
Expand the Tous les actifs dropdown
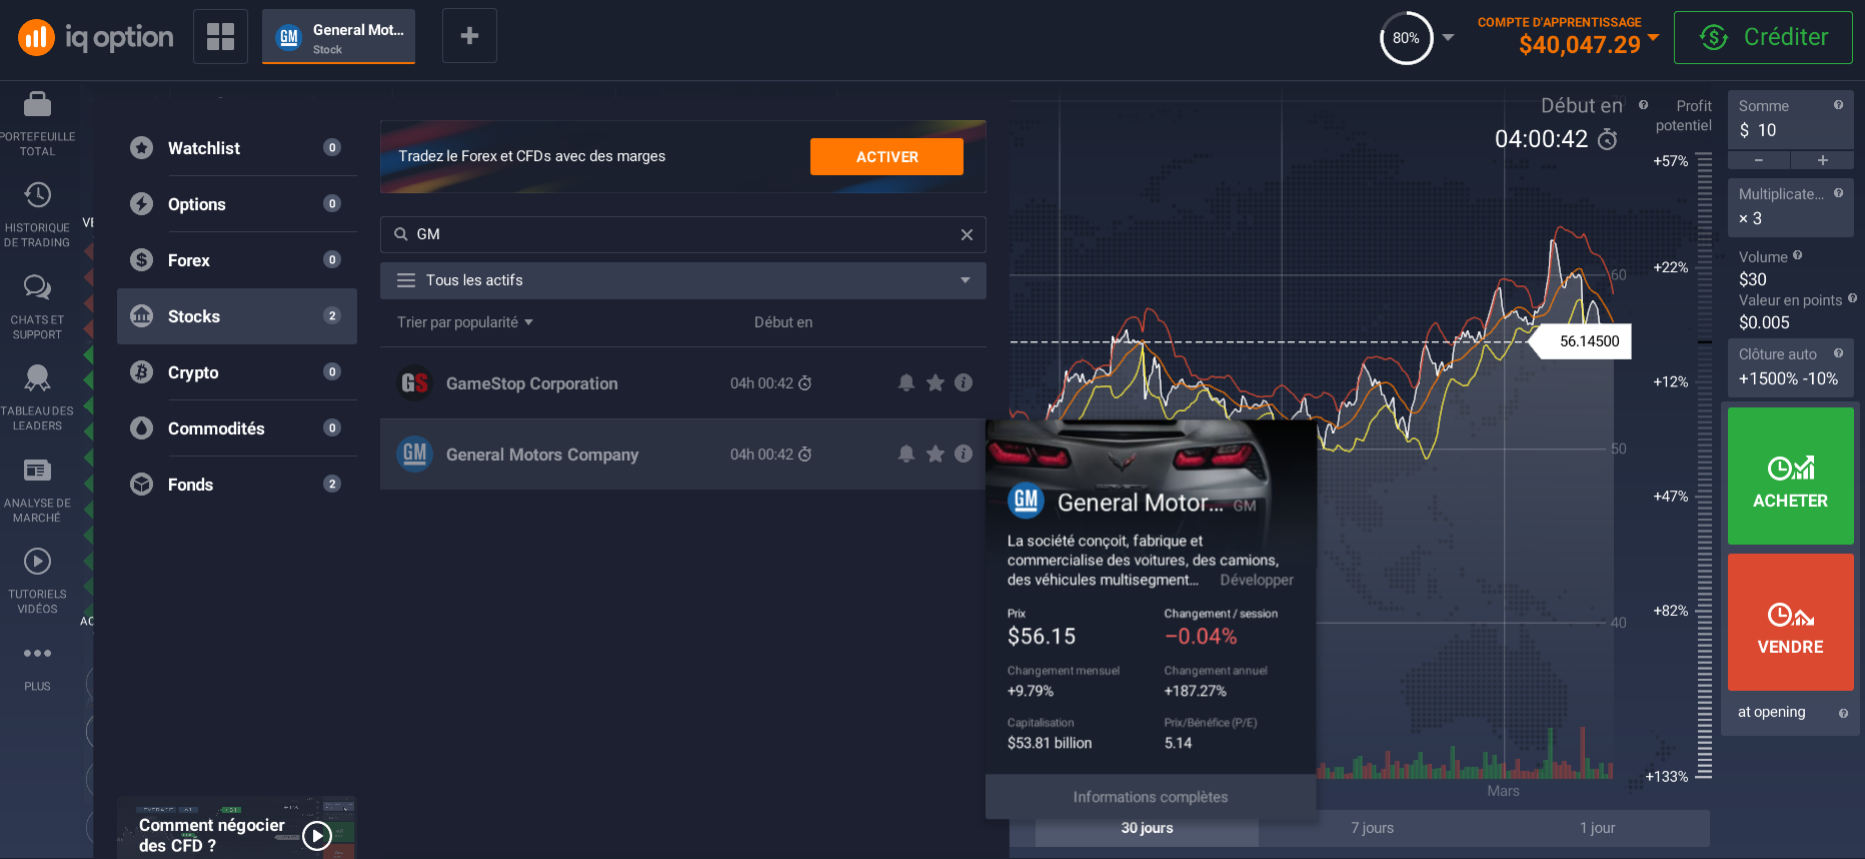pos(683,280)
